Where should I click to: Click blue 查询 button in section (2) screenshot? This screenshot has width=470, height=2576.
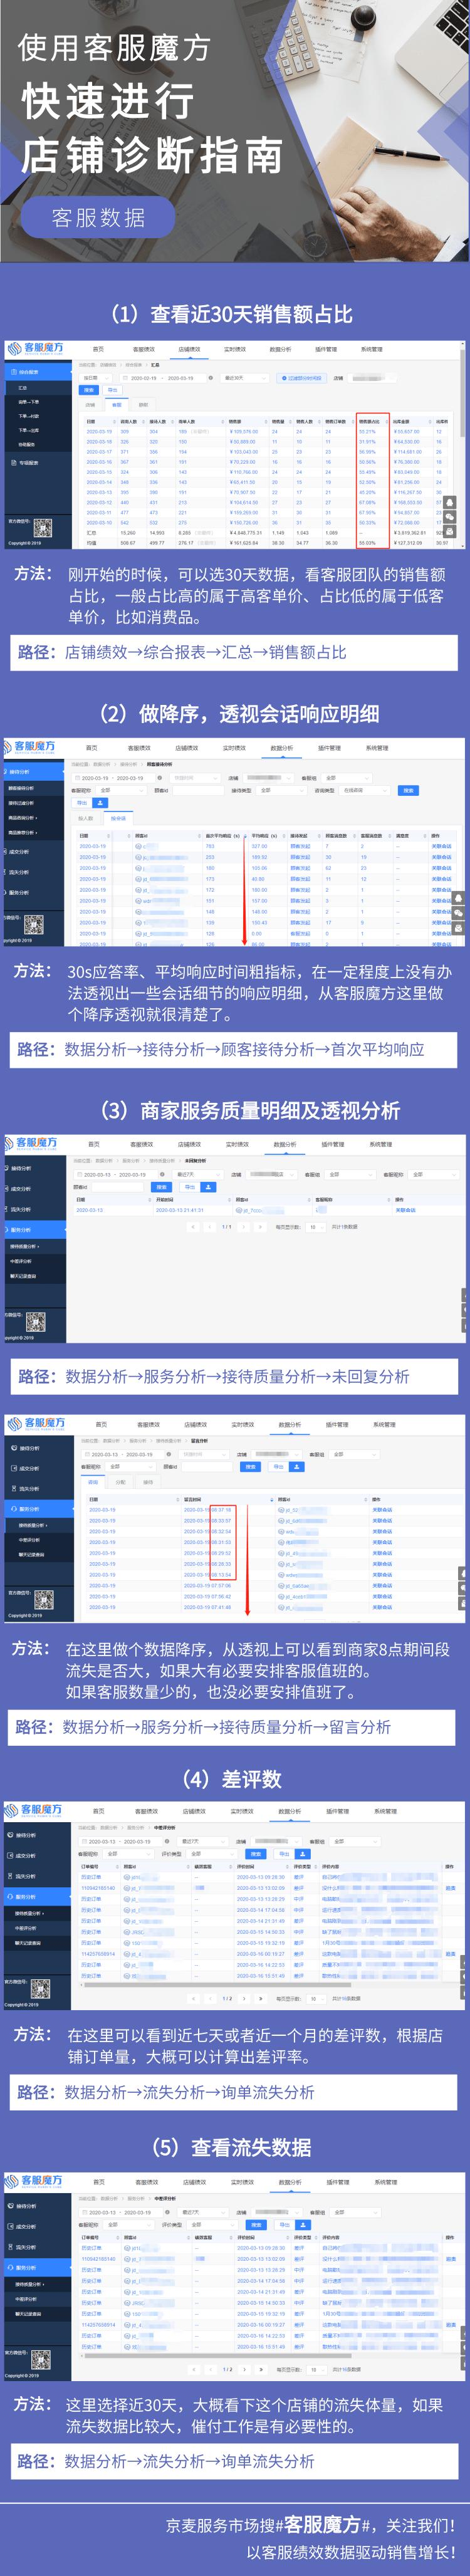[408, 791]
